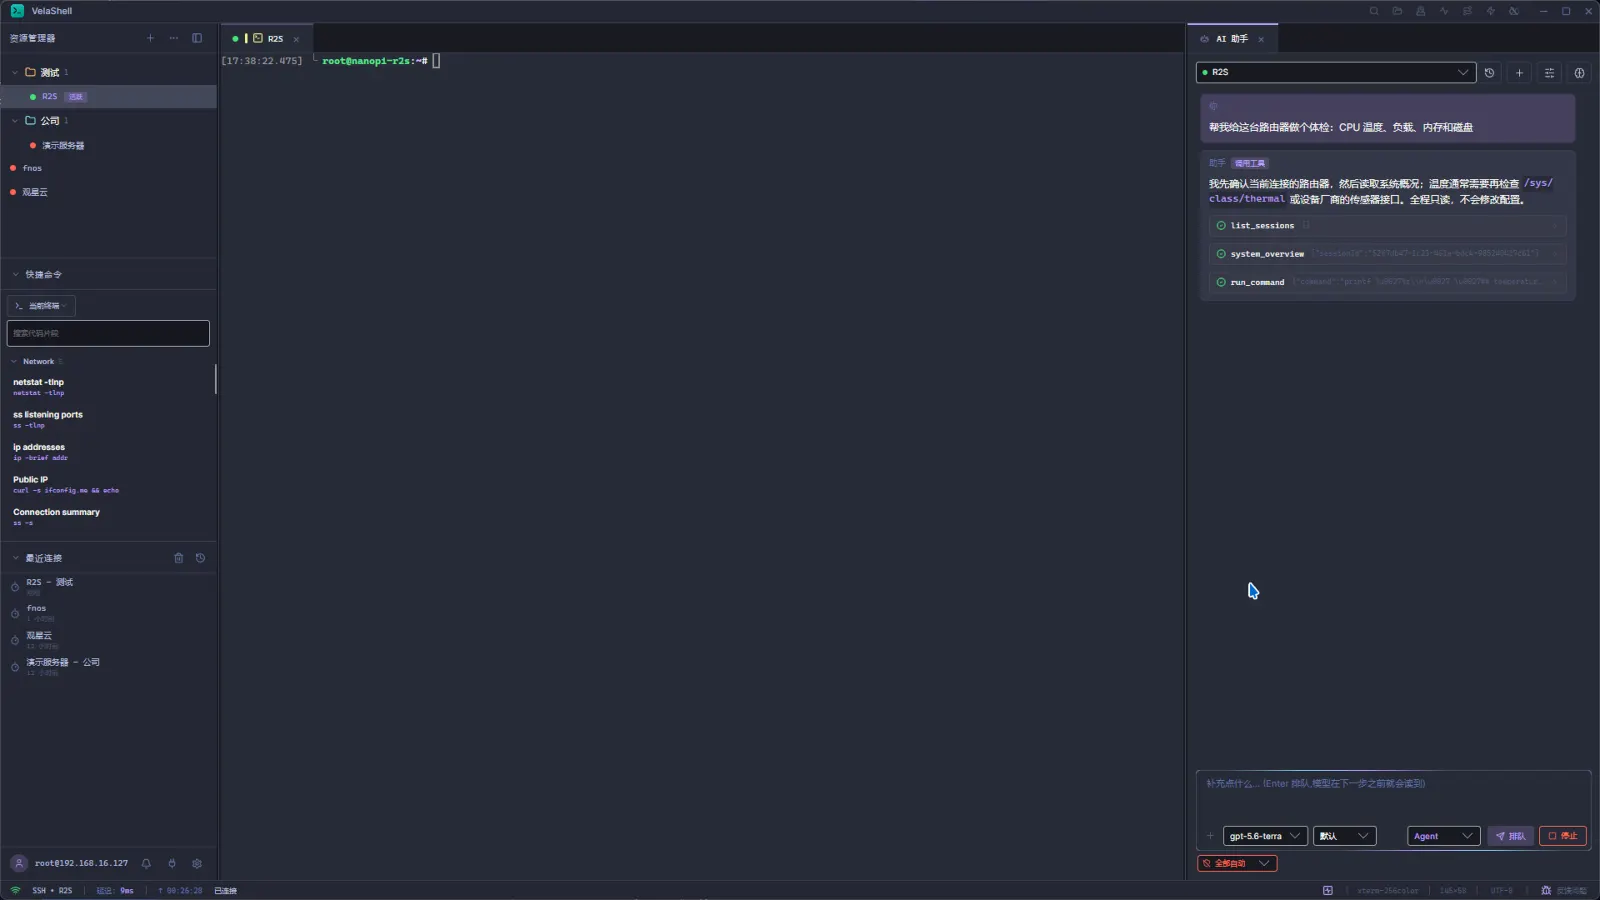Add new connection in resource manager header
Image resolution: width=1600 pixels, height=900 pixels.
(x=151, y=38)
